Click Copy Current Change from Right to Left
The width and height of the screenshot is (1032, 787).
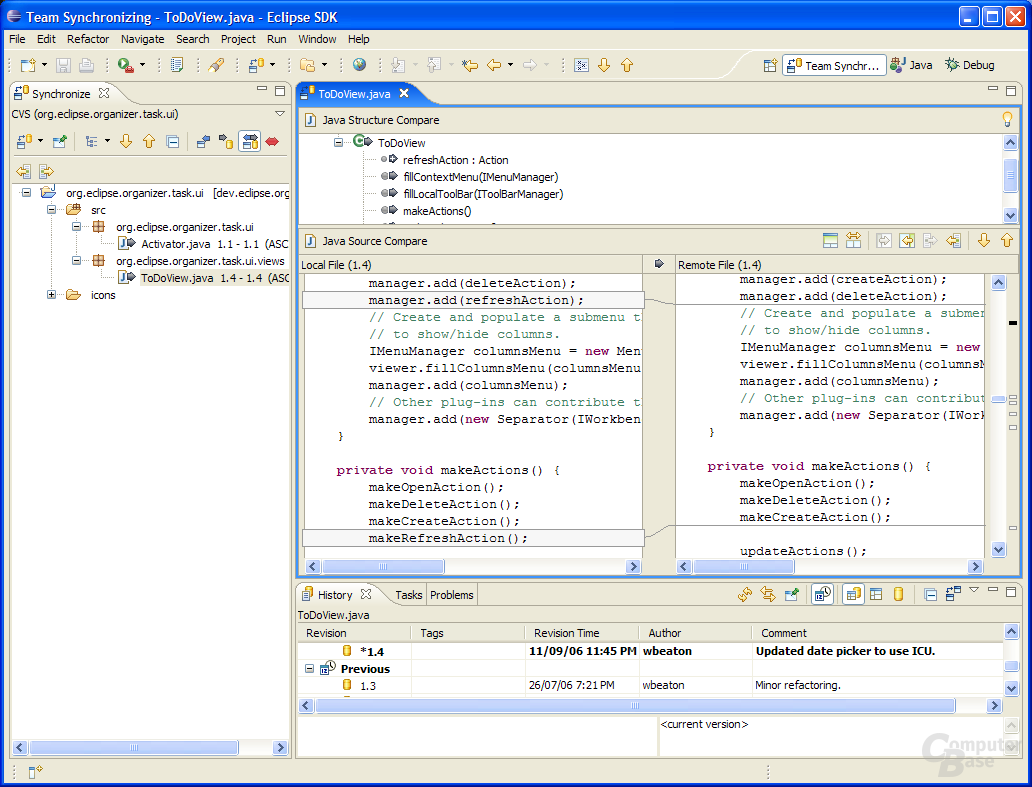[954, 241]
